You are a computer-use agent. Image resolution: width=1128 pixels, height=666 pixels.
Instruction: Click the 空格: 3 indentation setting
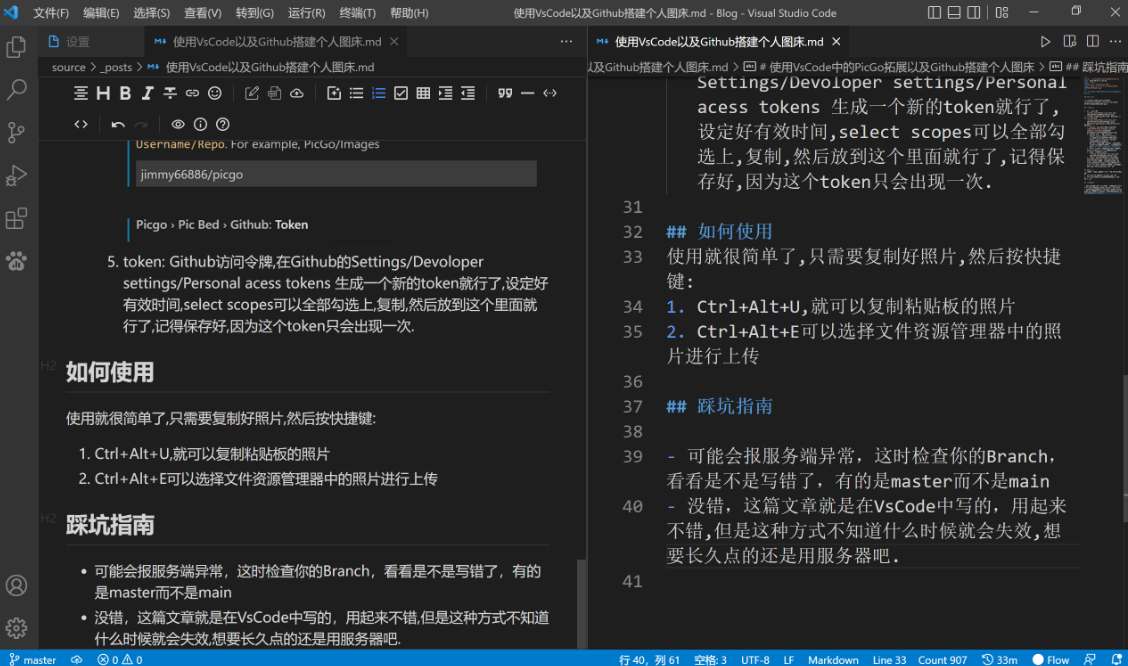pyautogui.click(x=710, y=660)
